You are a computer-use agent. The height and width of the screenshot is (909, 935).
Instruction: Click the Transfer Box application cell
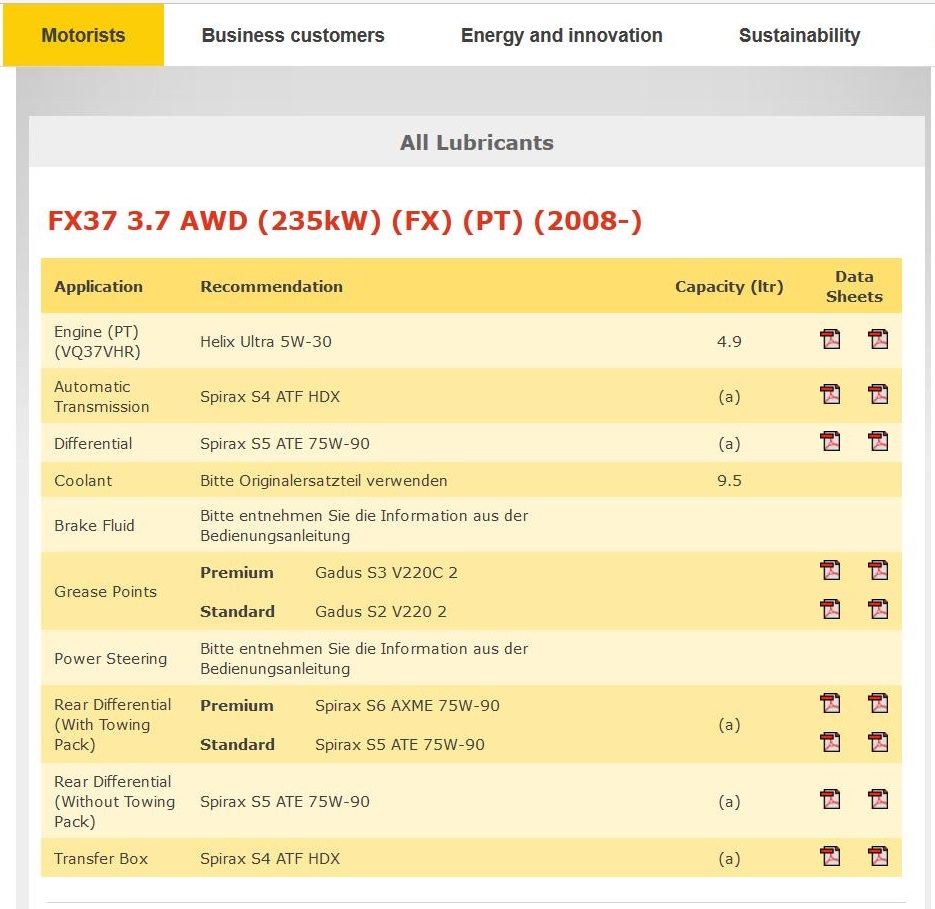tap(101, 858)
